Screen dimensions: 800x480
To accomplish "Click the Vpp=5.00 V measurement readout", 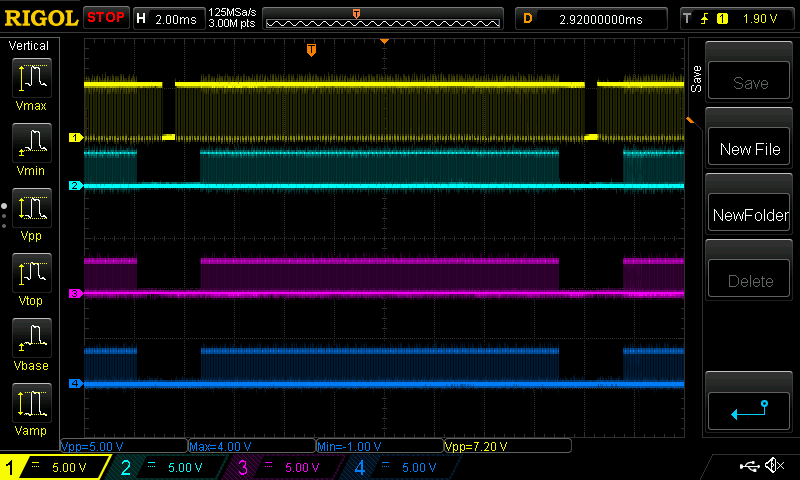I will [x=124, y=446].
